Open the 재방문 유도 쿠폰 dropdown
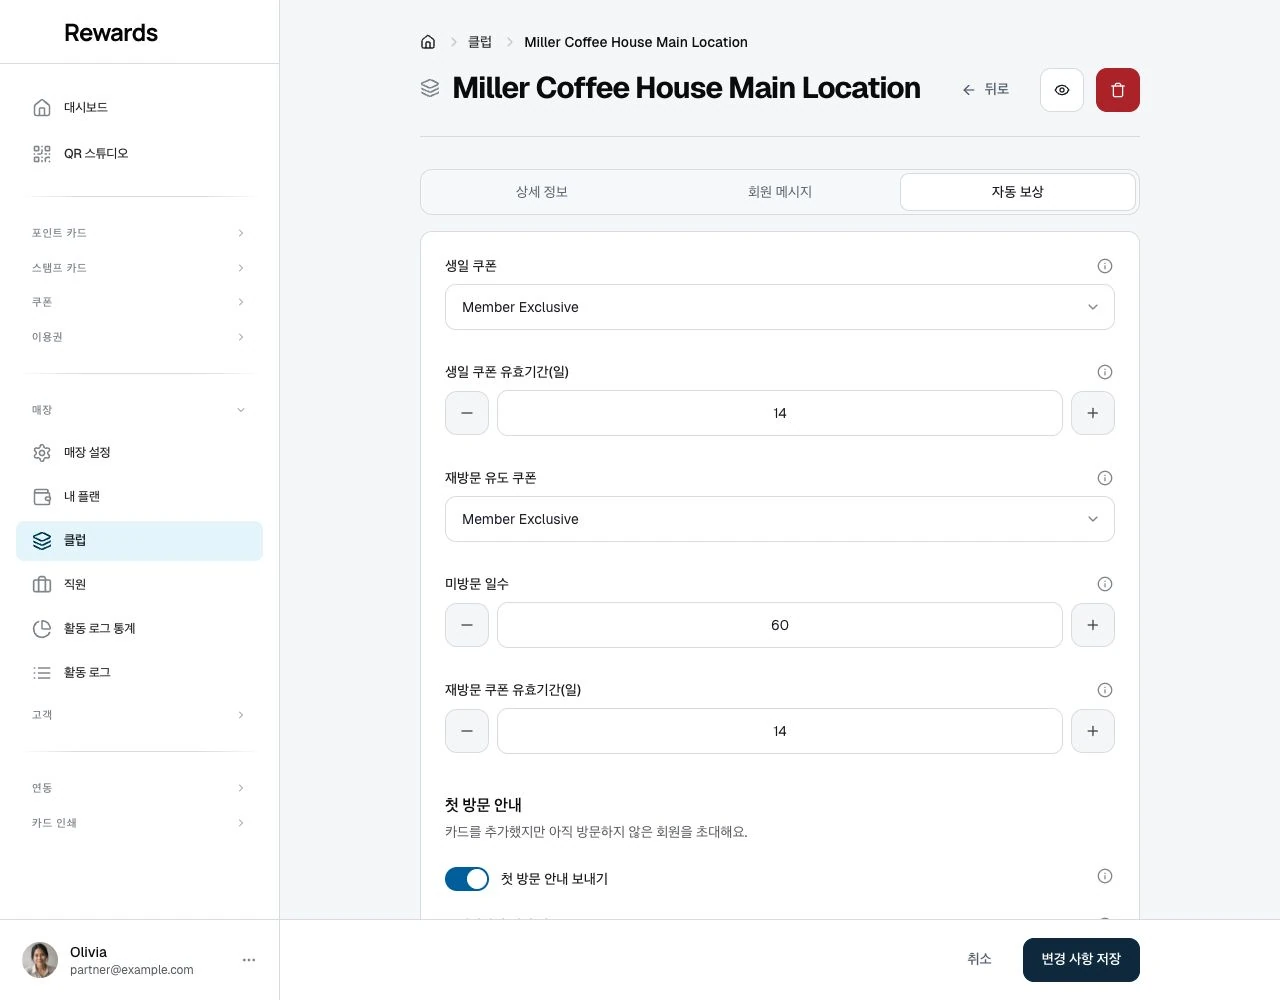This screenshot has width=1280, height=1000. tap(780, 519)
